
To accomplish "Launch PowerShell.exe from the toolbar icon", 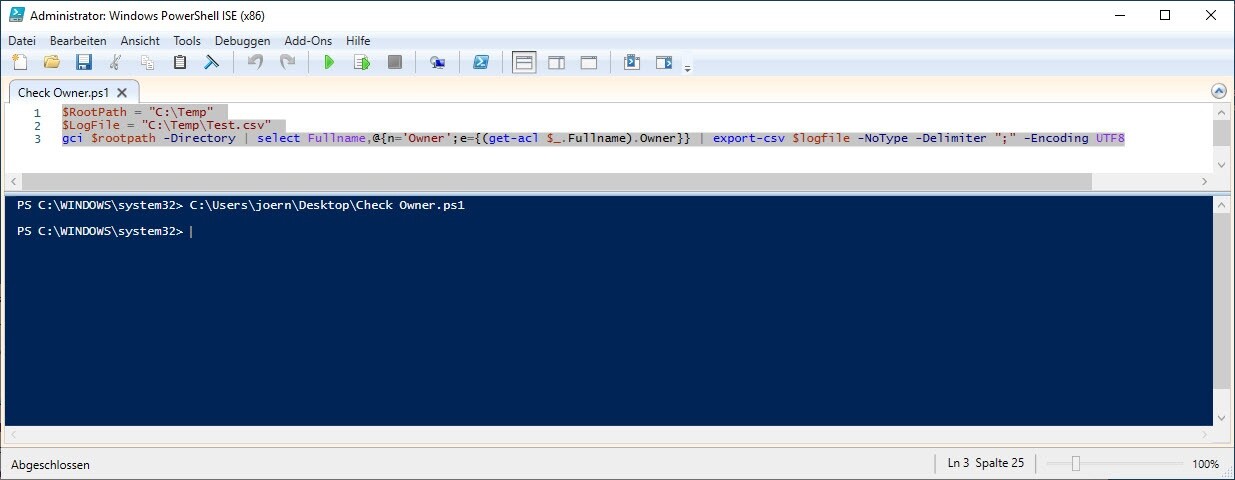I will pyautogui.click(x=481, y=63).
